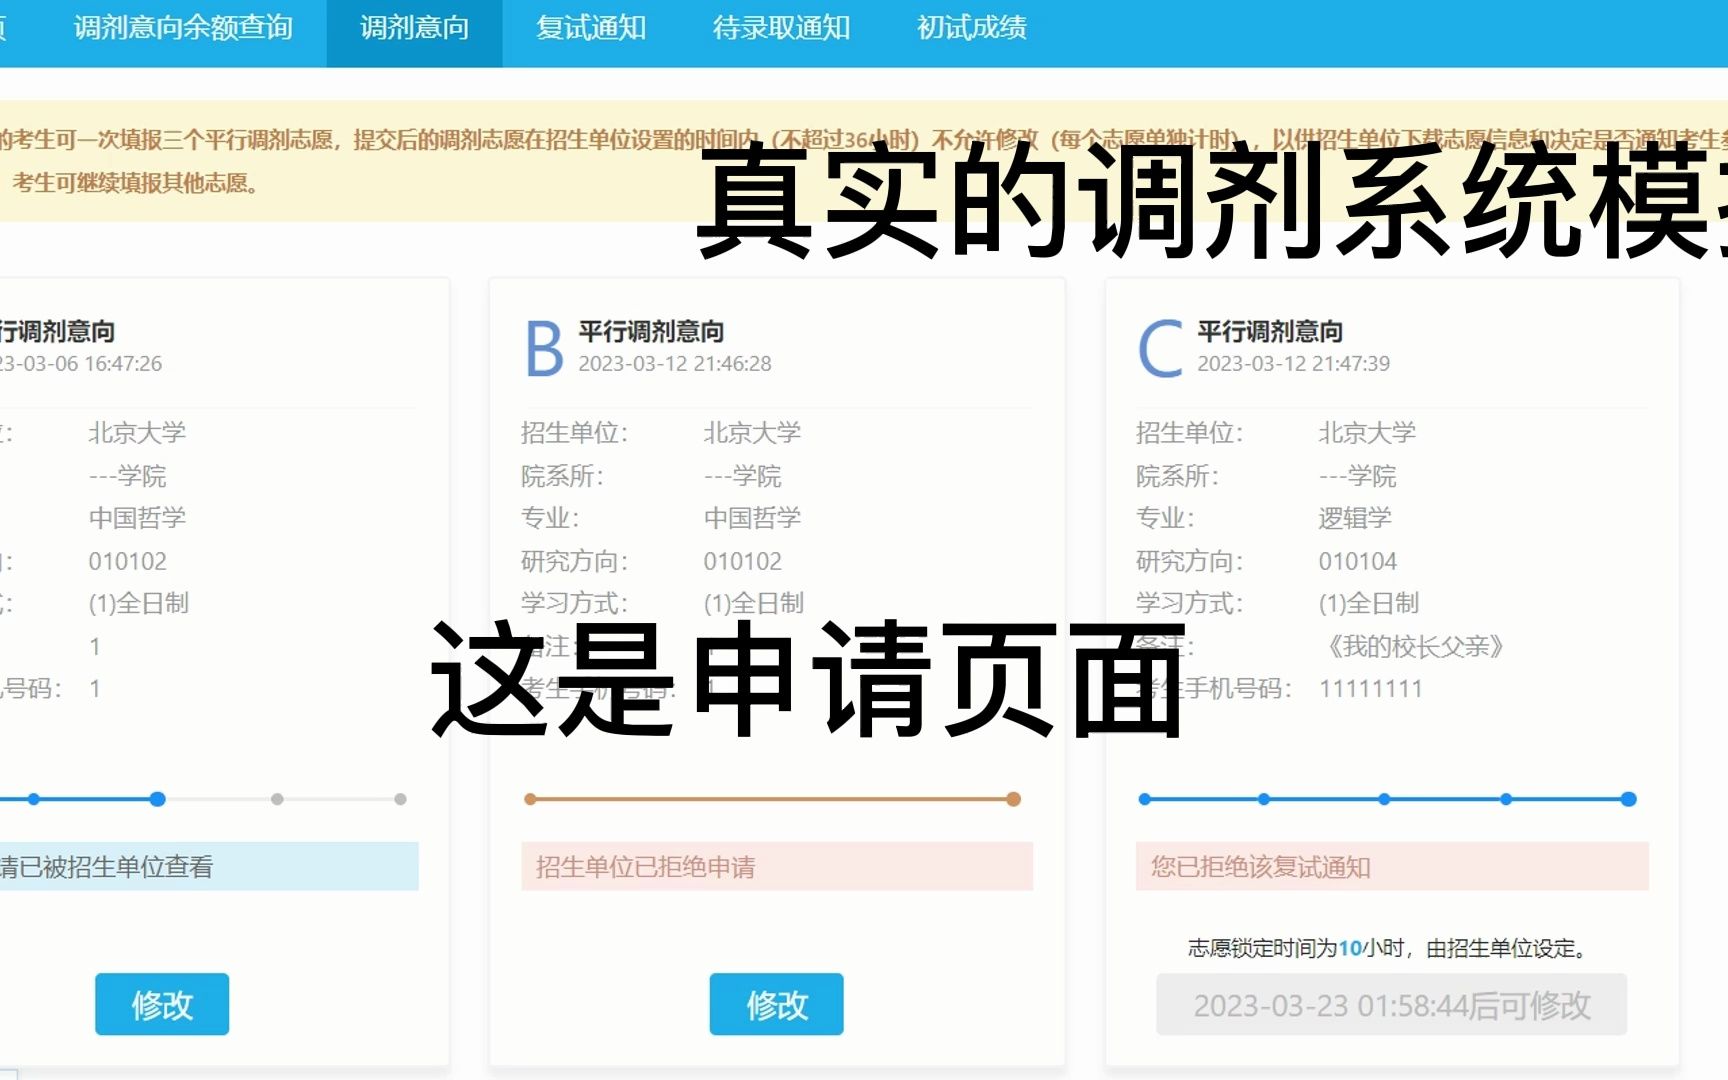
Task: Click the first small gray dot on the leftmost card's progress line
Action: [277, 799]
